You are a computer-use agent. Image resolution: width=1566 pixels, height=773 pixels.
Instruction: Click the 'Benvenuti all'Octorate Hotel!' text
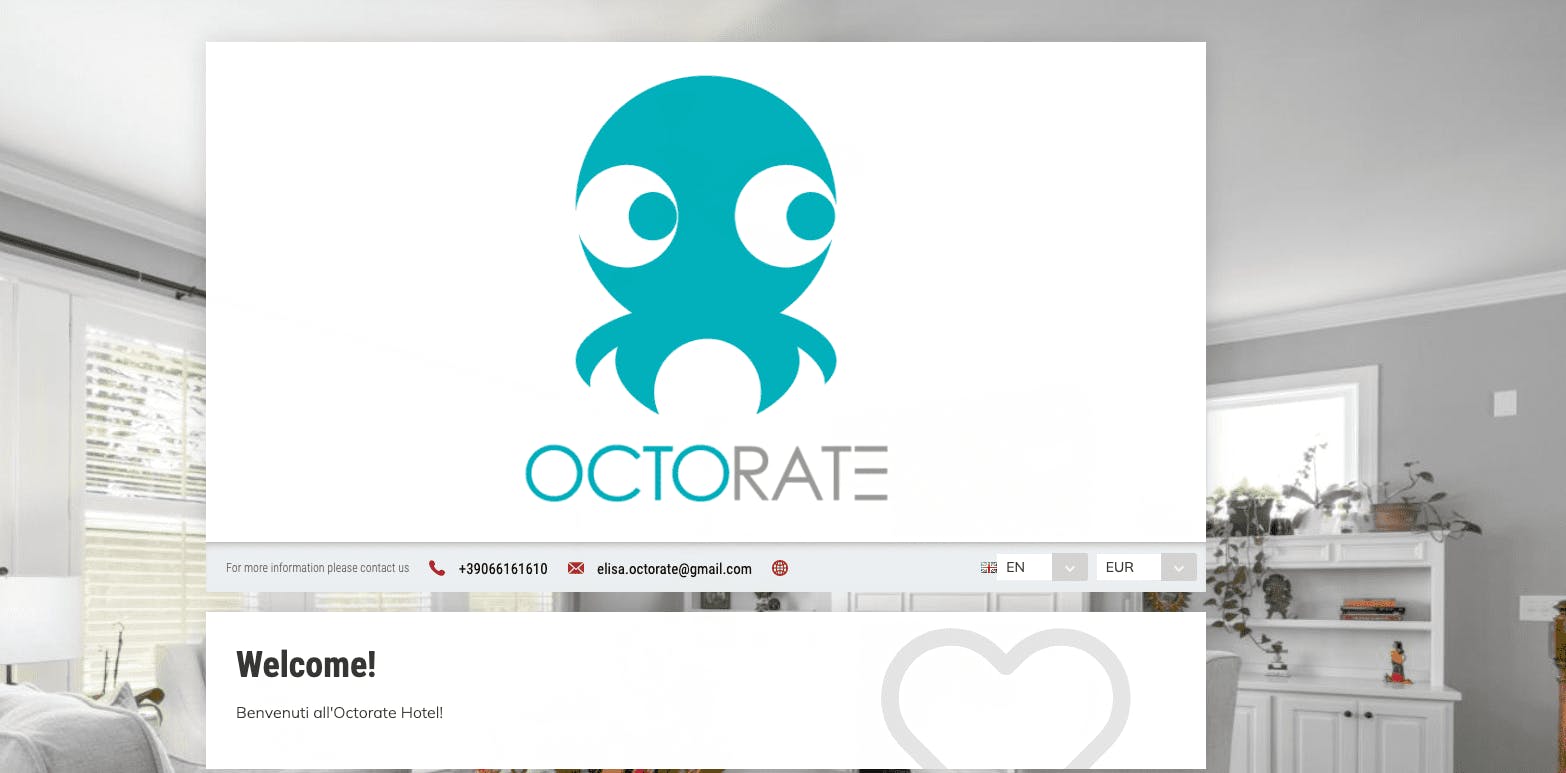click(x=339, y=713)
